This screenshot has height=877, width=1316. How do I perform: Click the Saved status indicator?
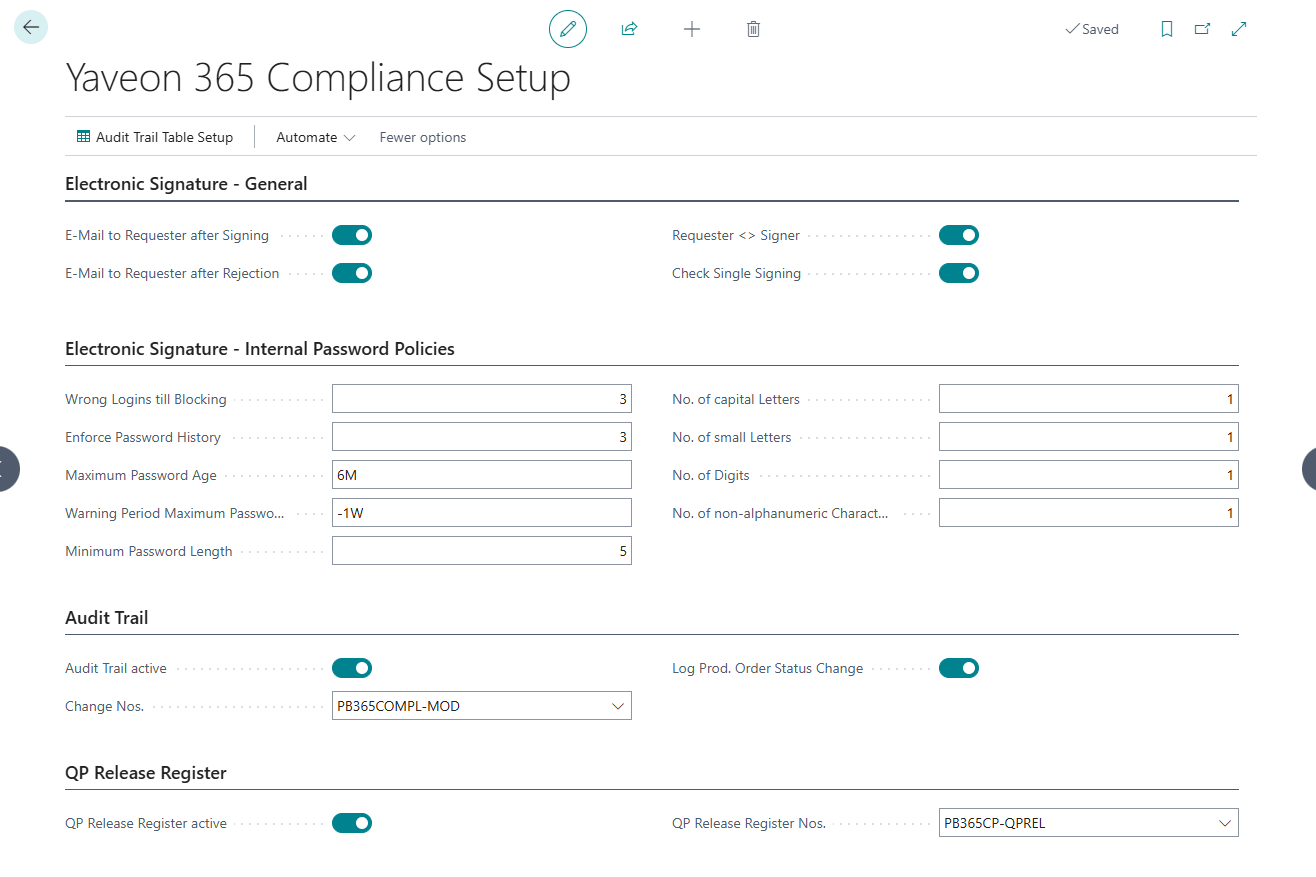pyautogui.click(x=1092, y=29)
